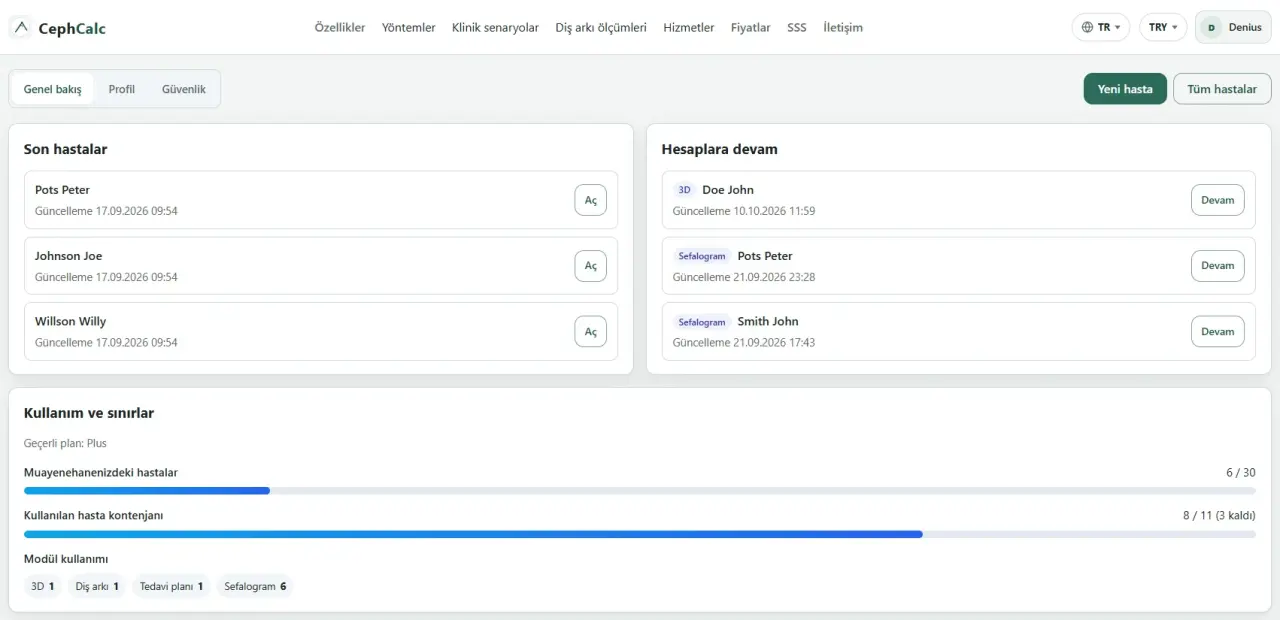Open the Denius account menu
Screen dimensions: 1280x620
(1233, 28)
